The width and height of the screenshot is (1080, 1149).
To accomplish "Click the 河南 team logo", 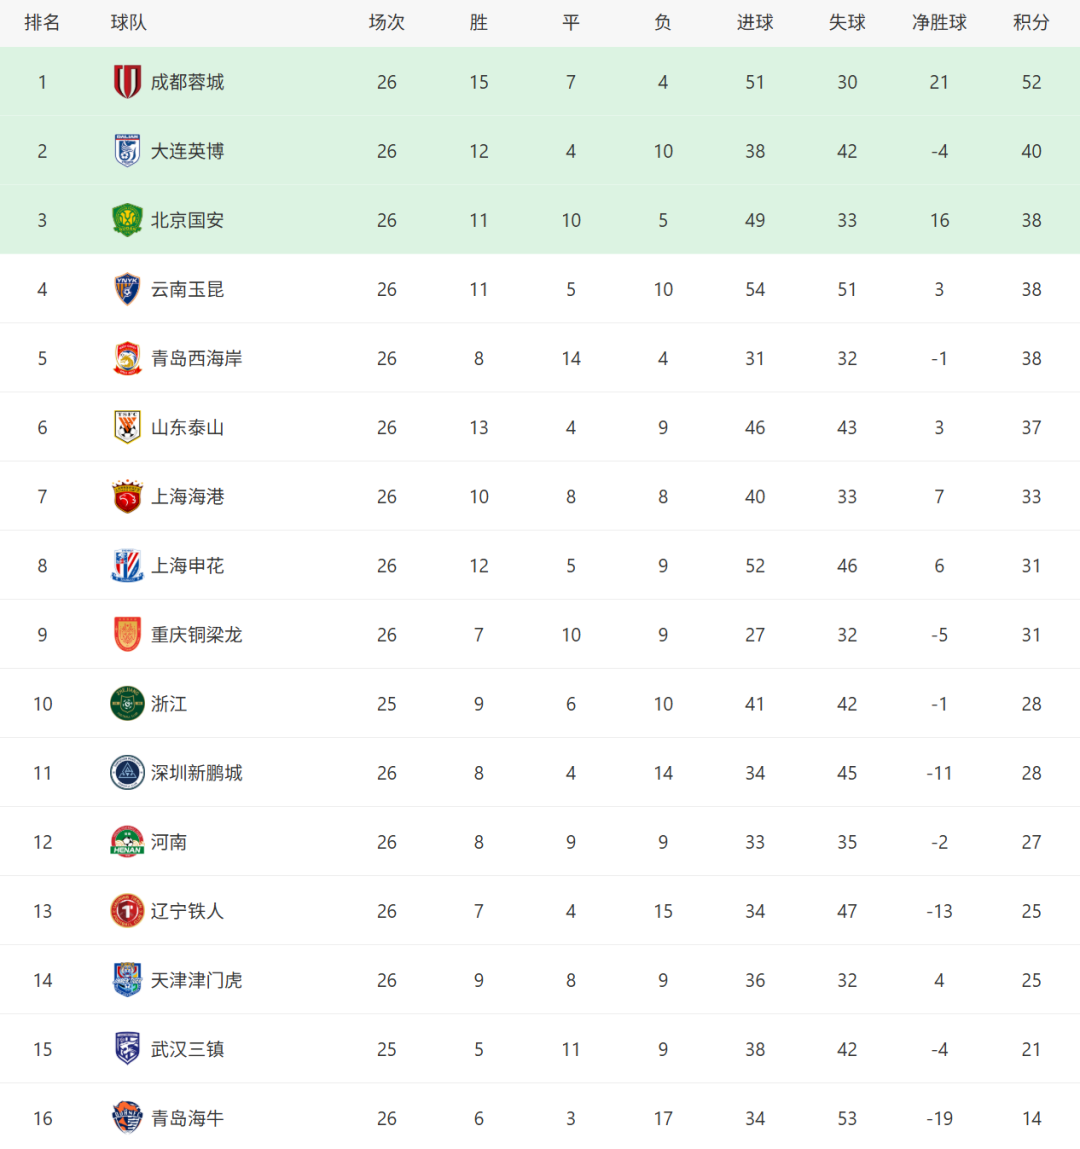I will [127, 842].
